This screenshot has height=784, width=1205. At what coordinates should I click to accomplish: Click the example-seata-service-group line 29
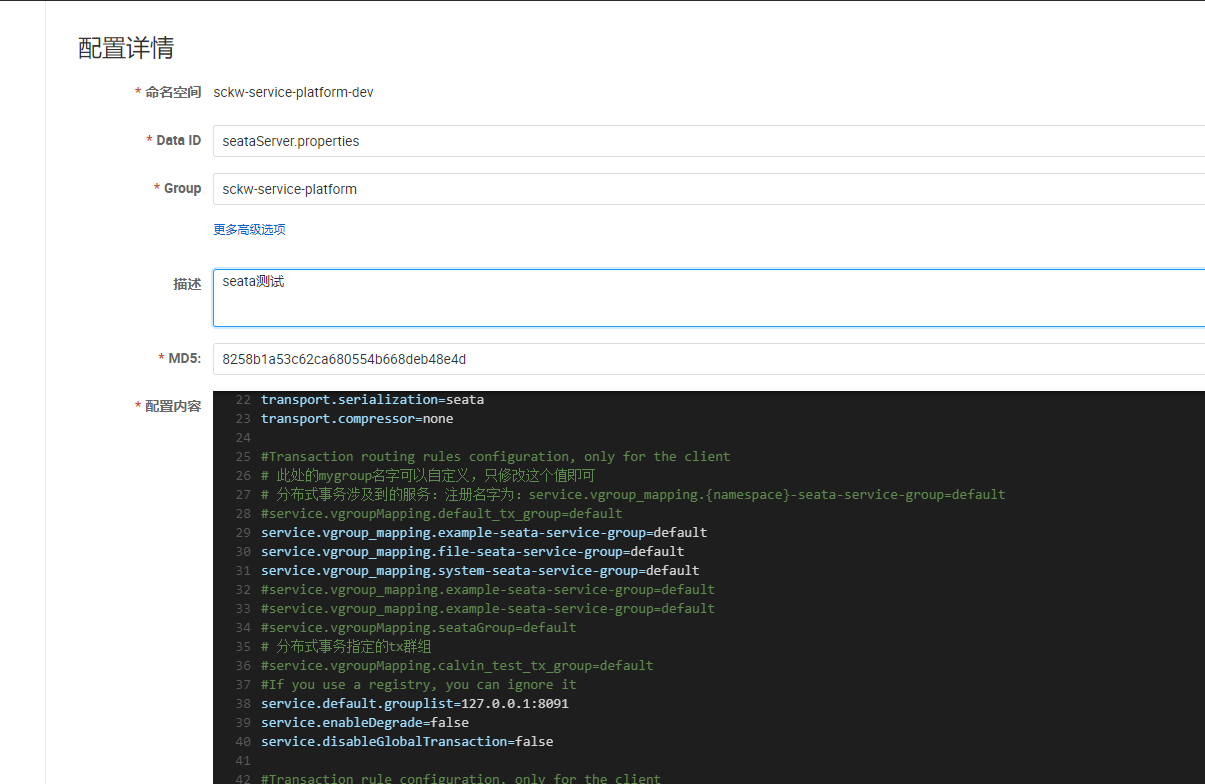pyautogui.click(x=483, y=533)
